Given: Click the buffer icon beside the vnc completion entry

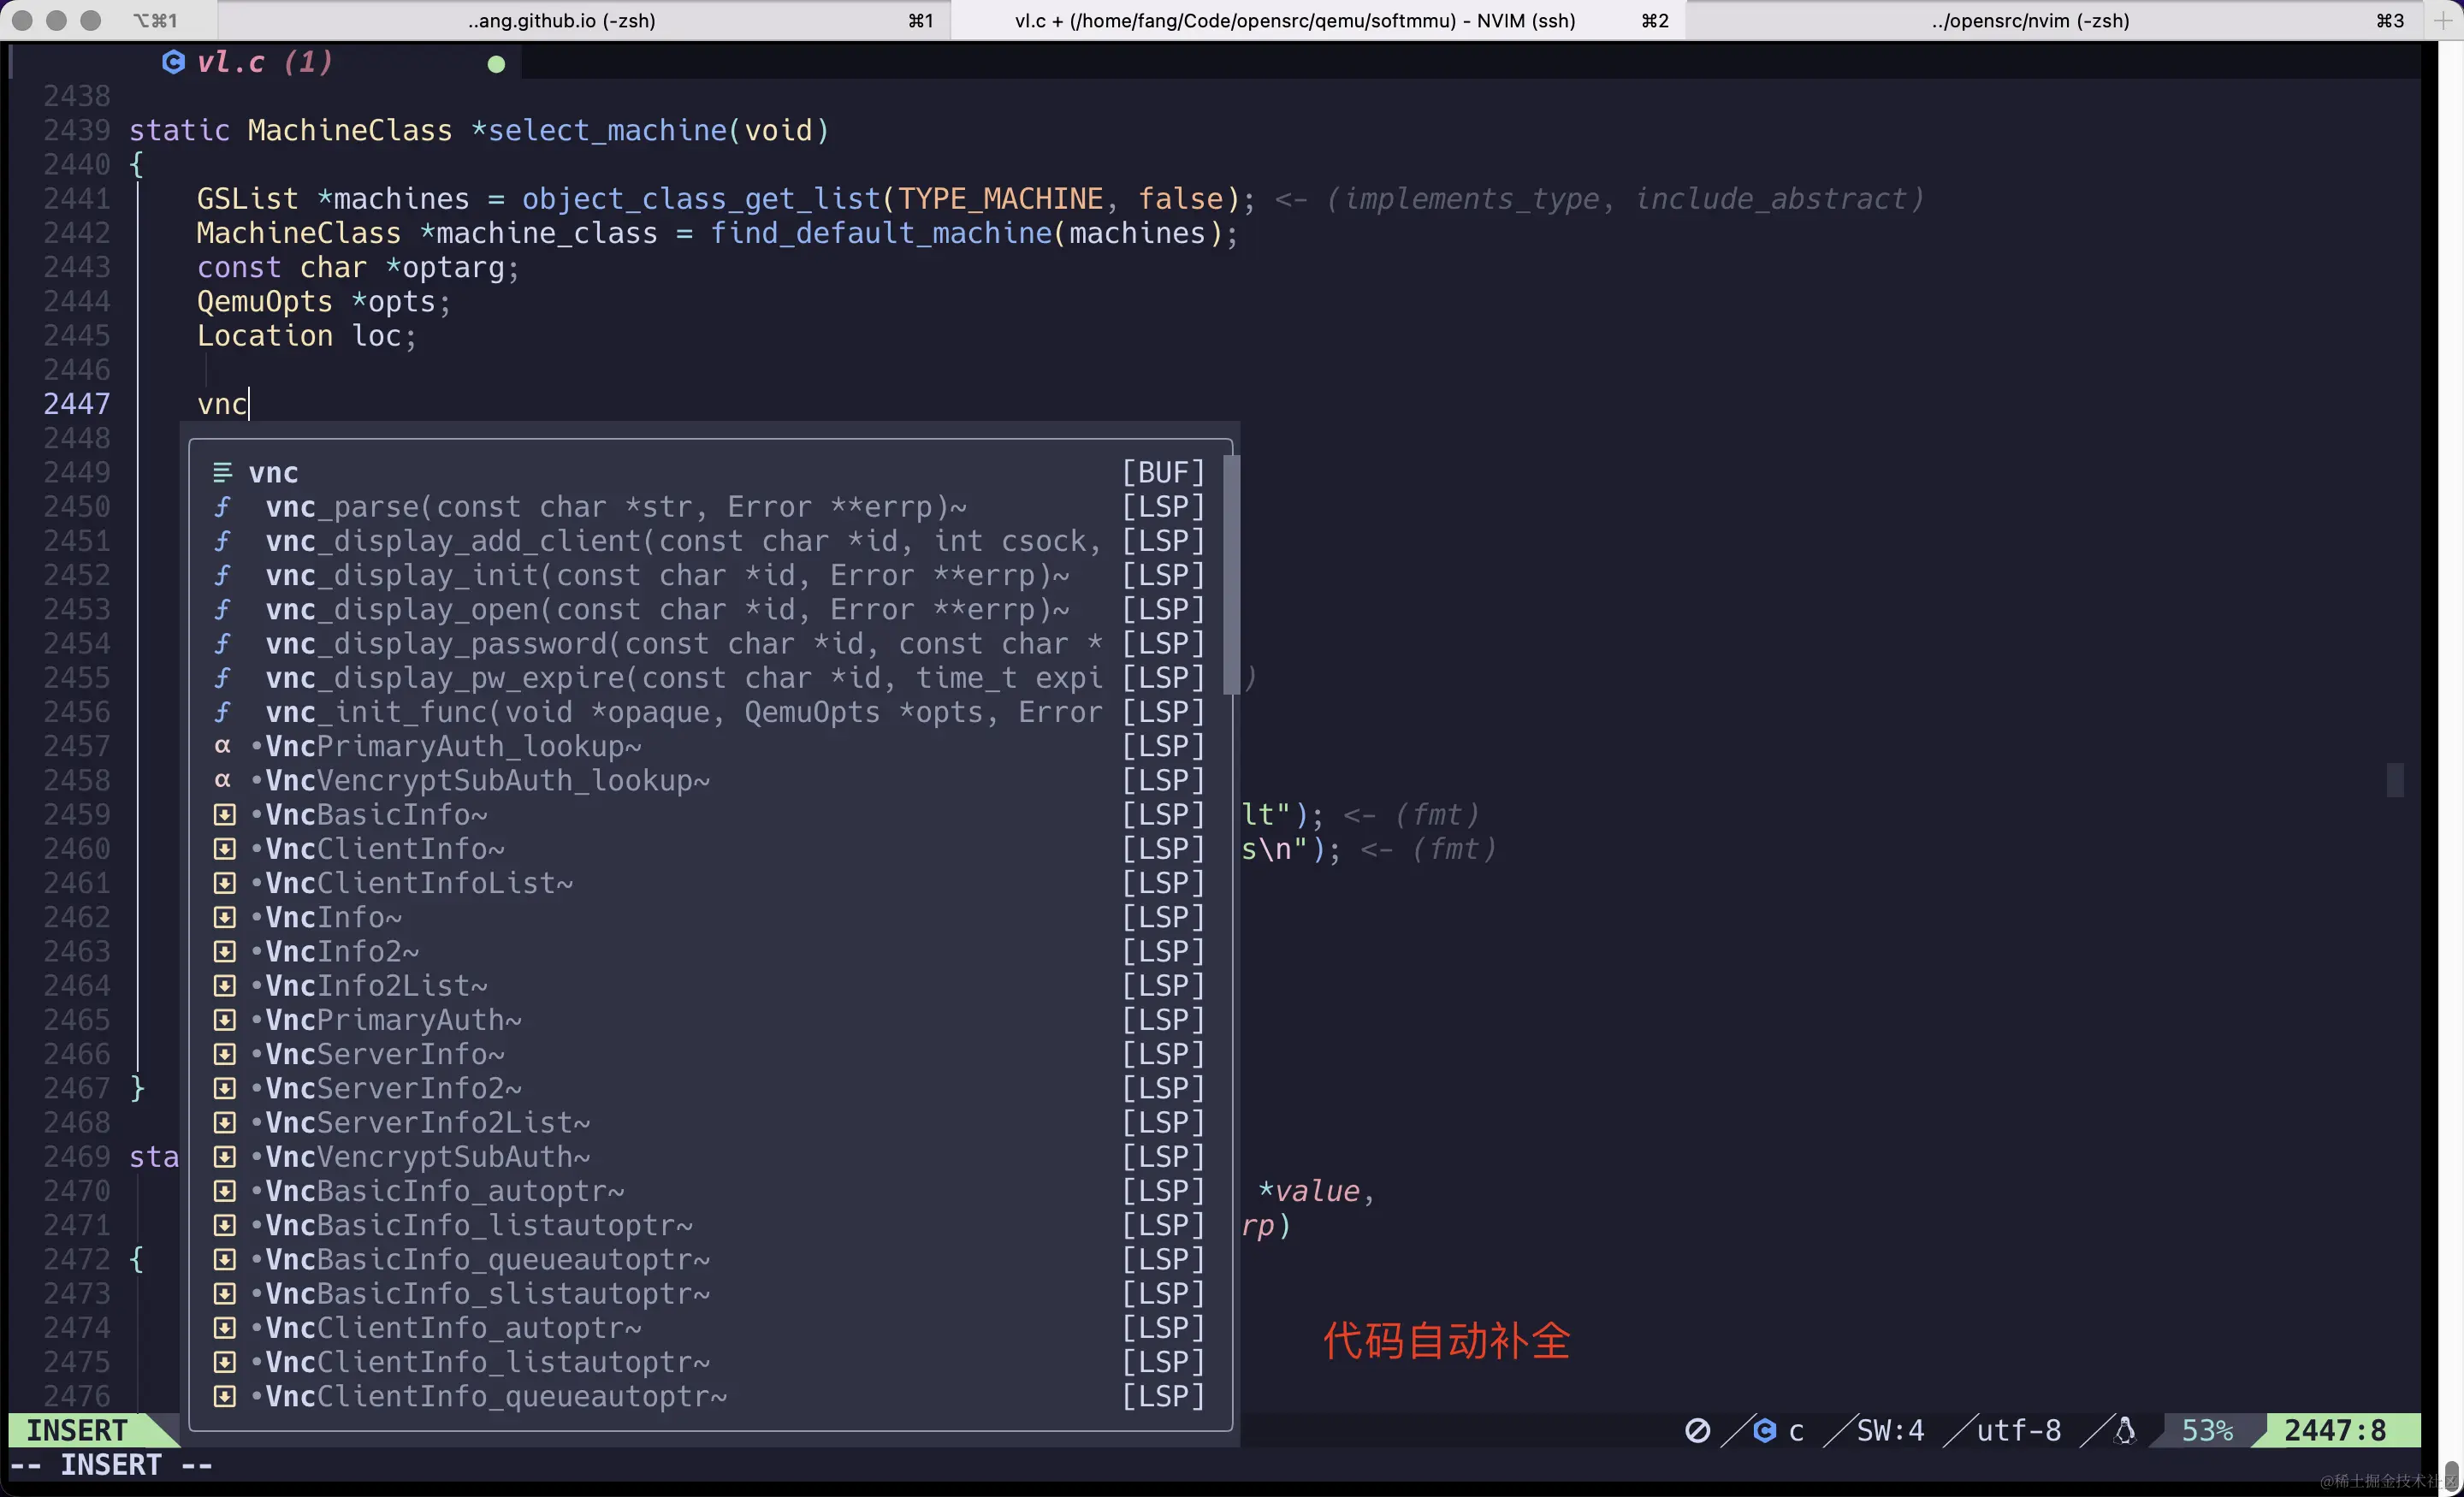Looking at the screenshot, I should [x=222, y=471].
